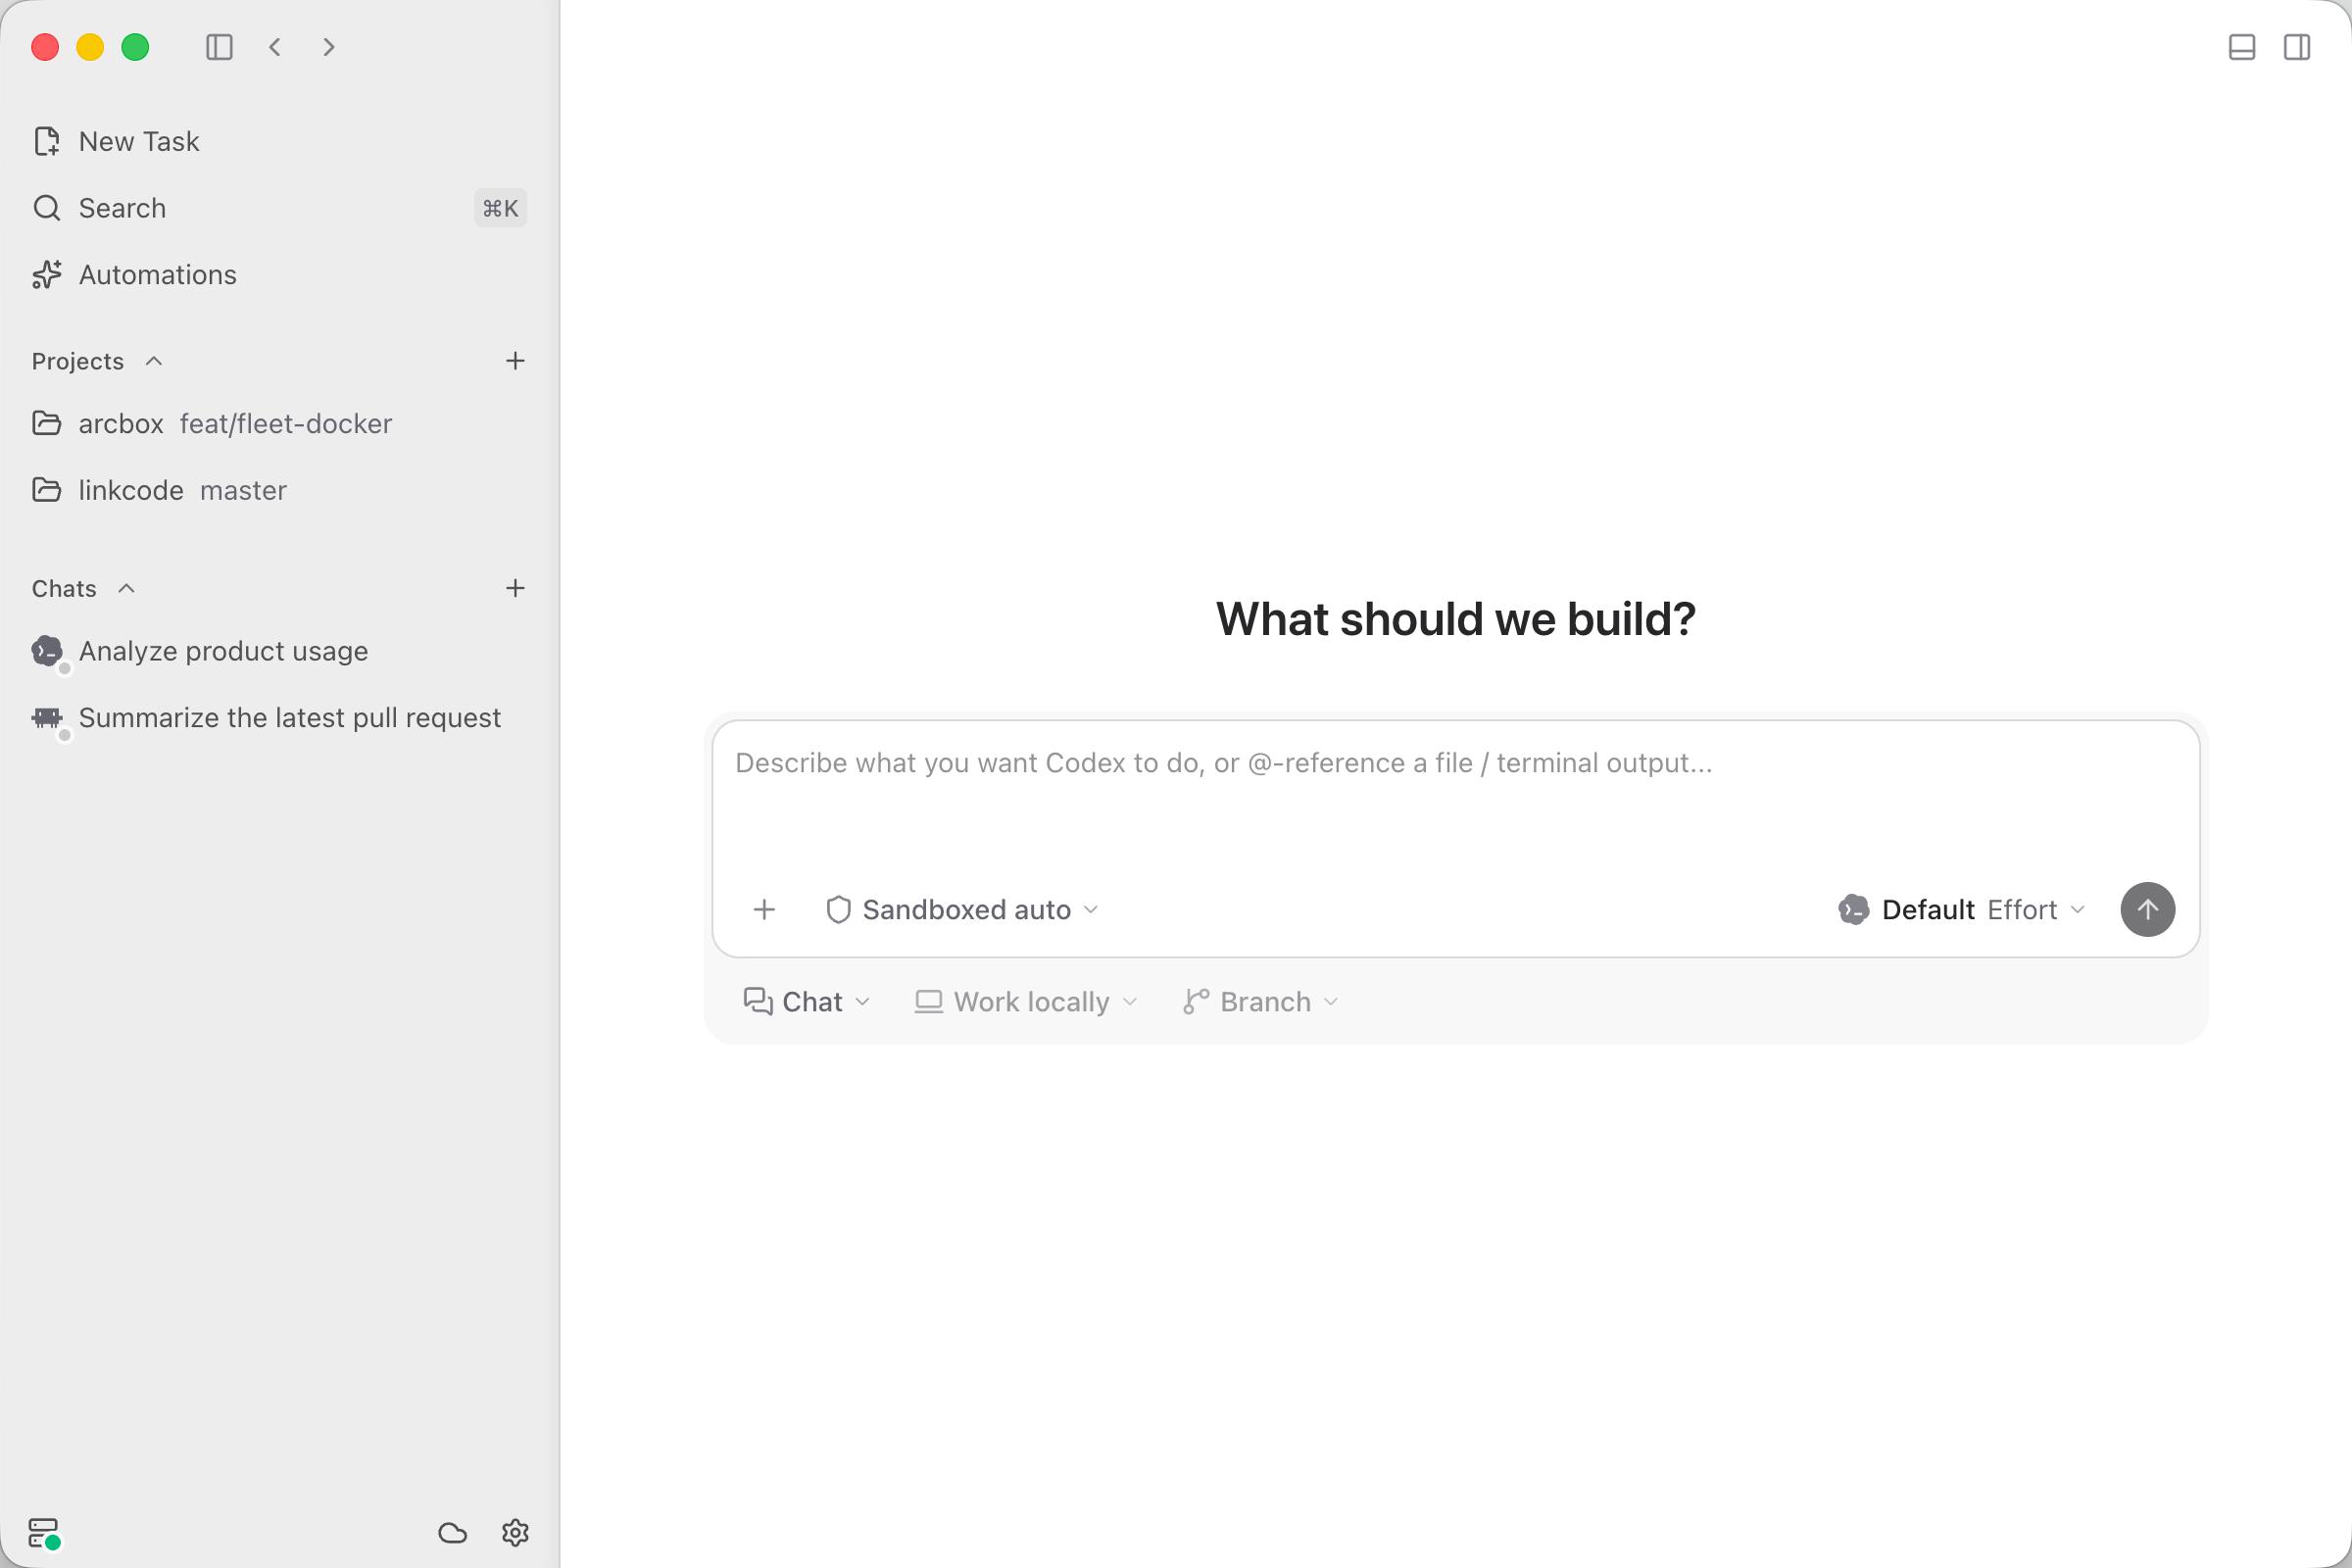Click the laptop icon beside Work locally
Viewport: 2352px width, 1568px height.
[929, 1001]
